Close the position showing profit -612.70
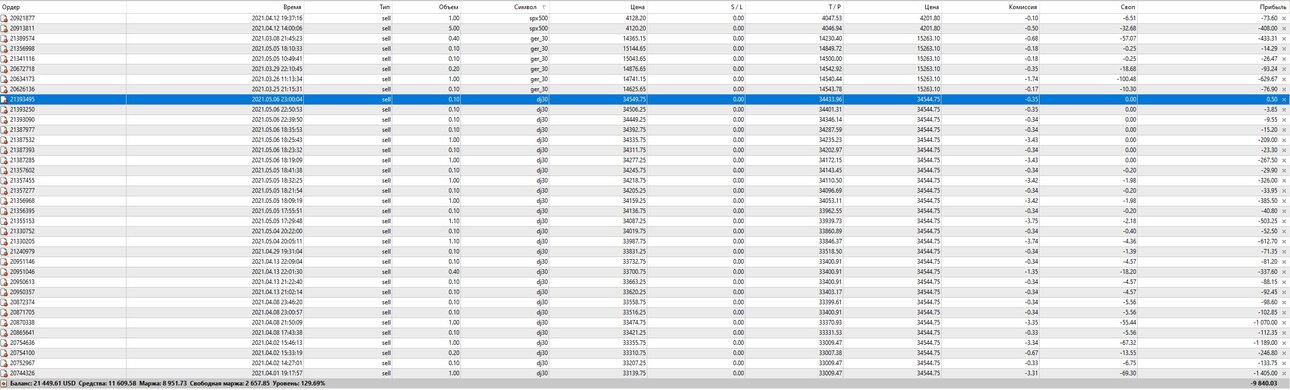This screenshot has width=1290, height=390. 1285,242
